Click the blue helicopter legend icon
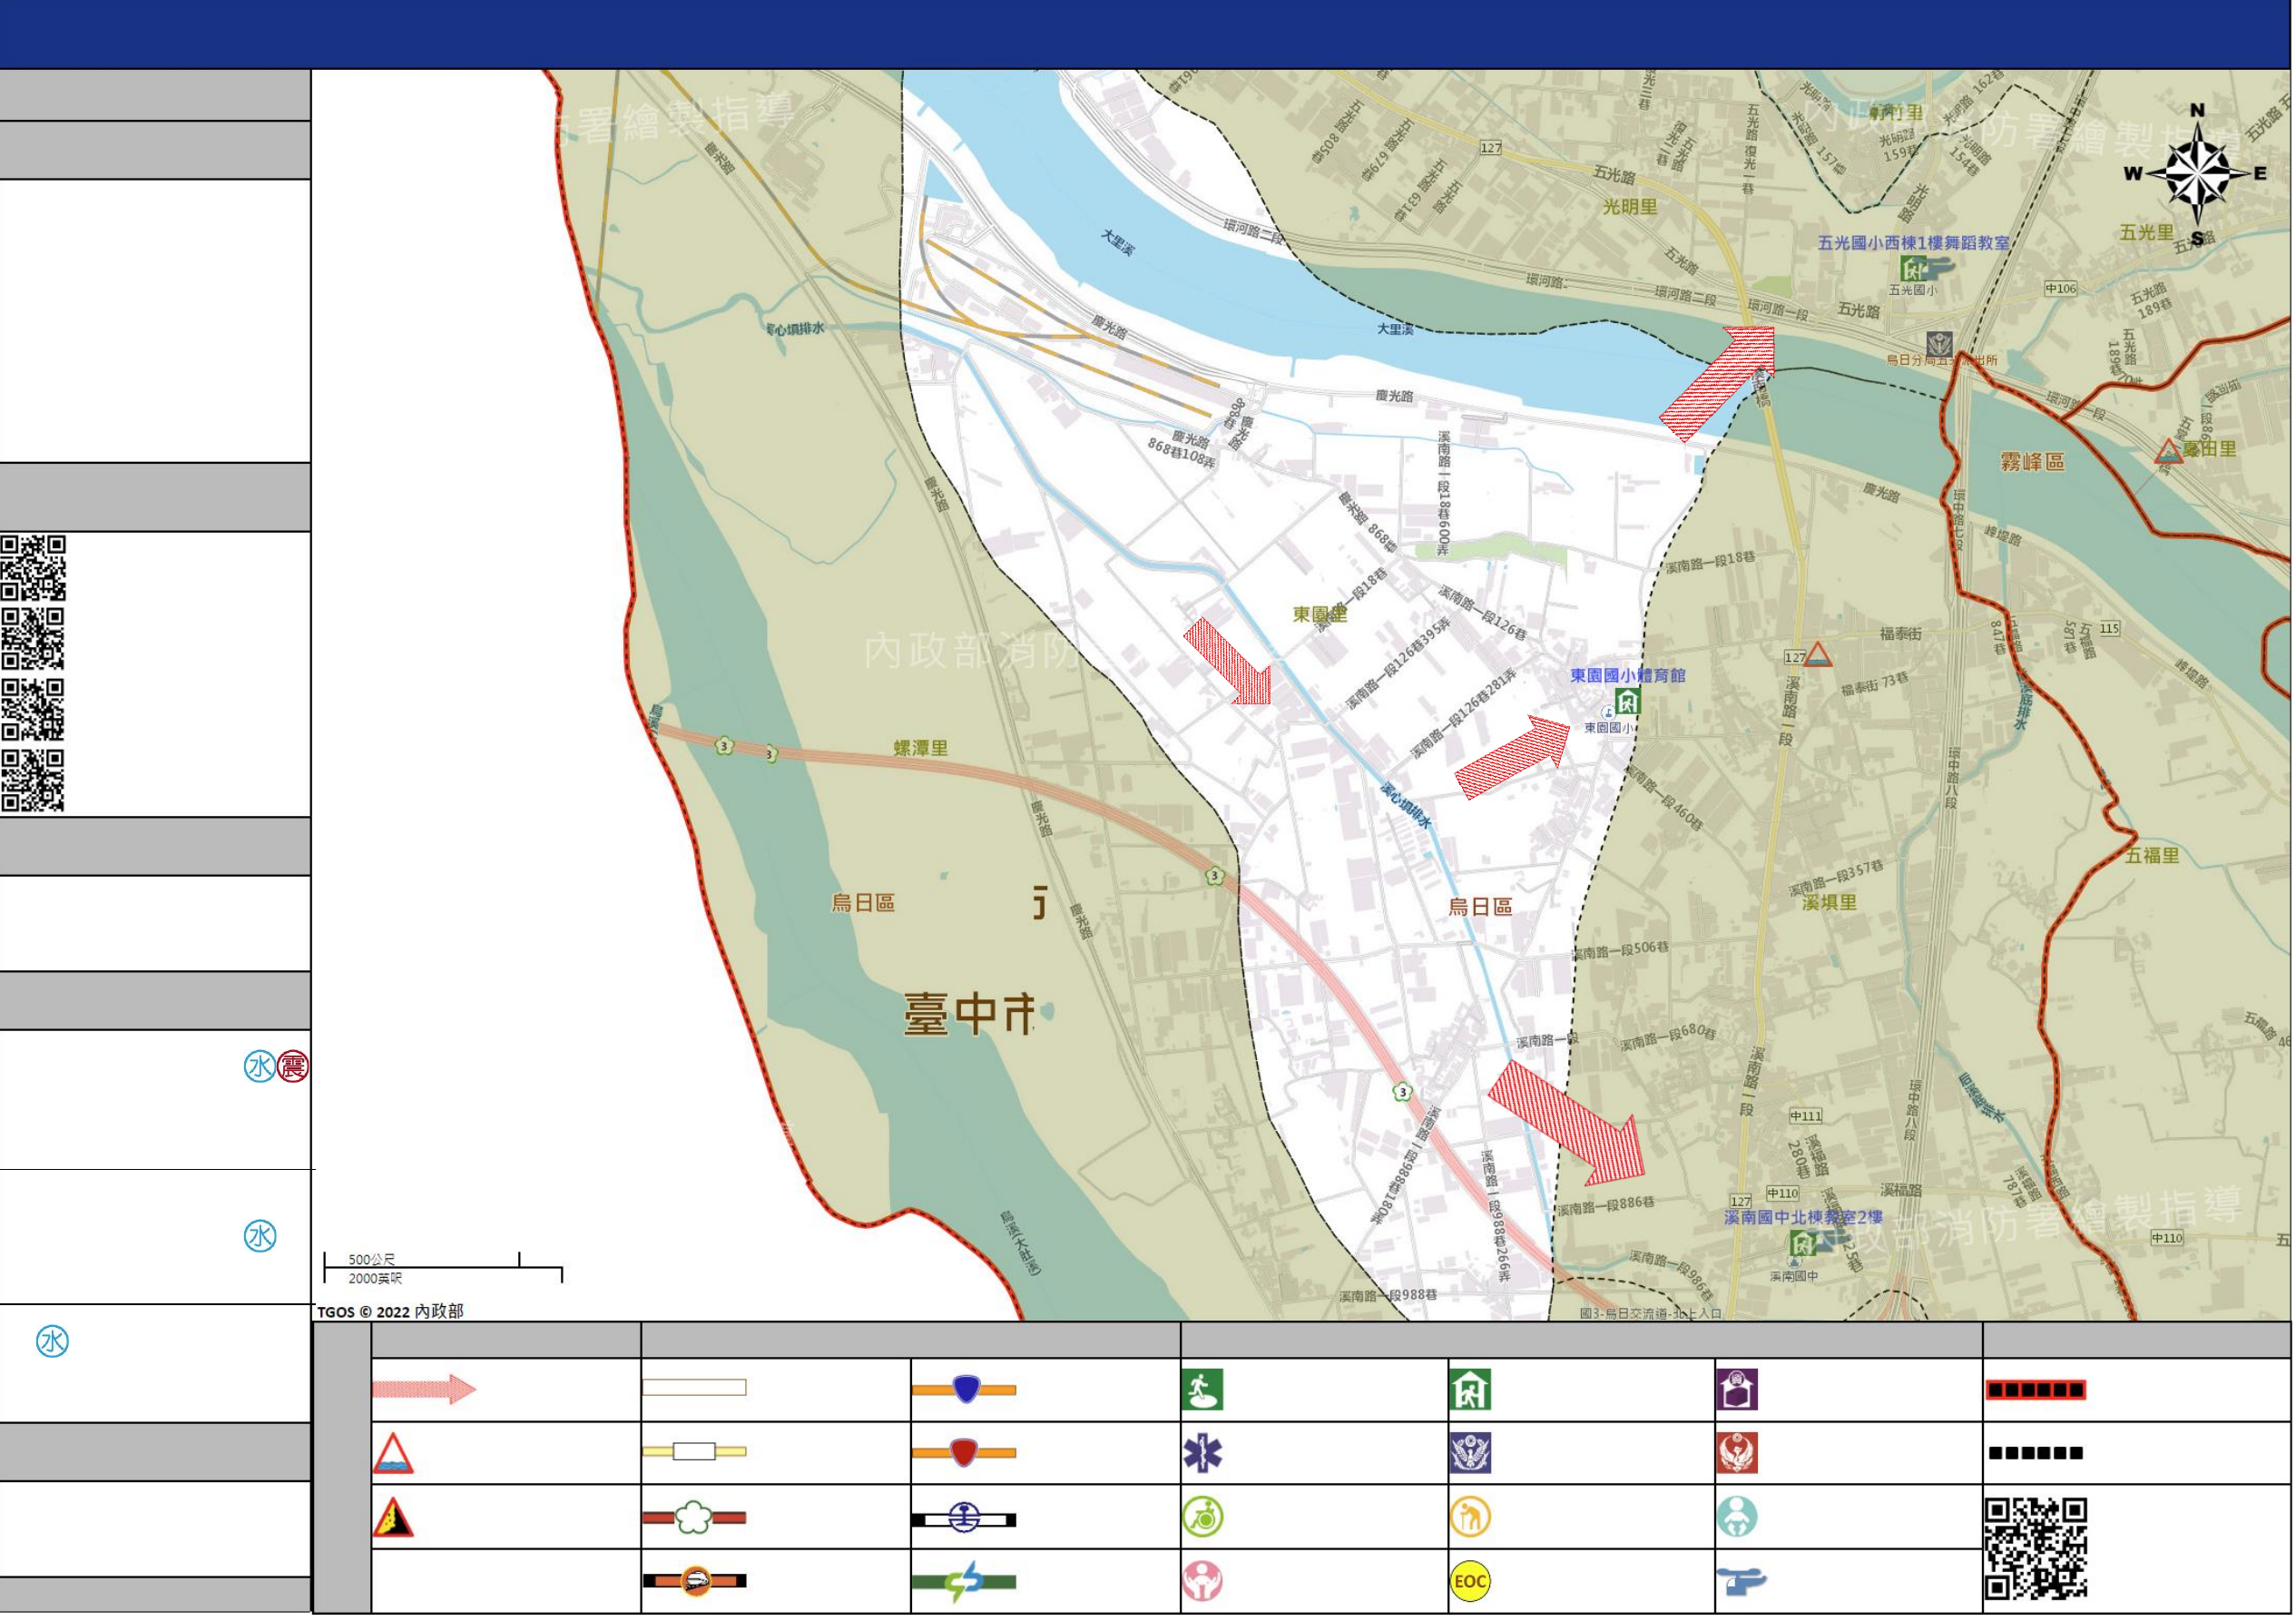This screenshot has width=2296, height=1621. point(1741,1582)
